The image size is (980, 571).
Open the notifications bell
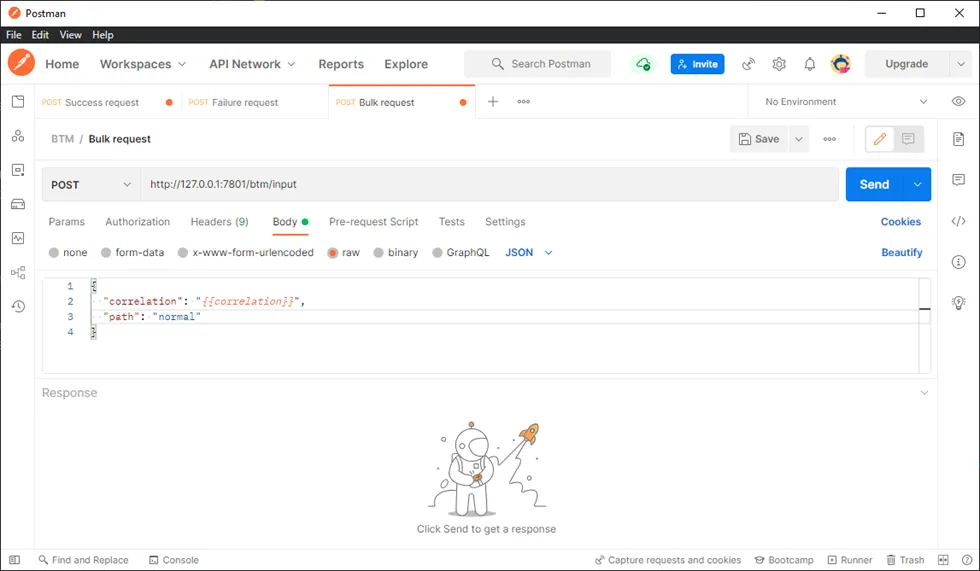tap(809, 64)
